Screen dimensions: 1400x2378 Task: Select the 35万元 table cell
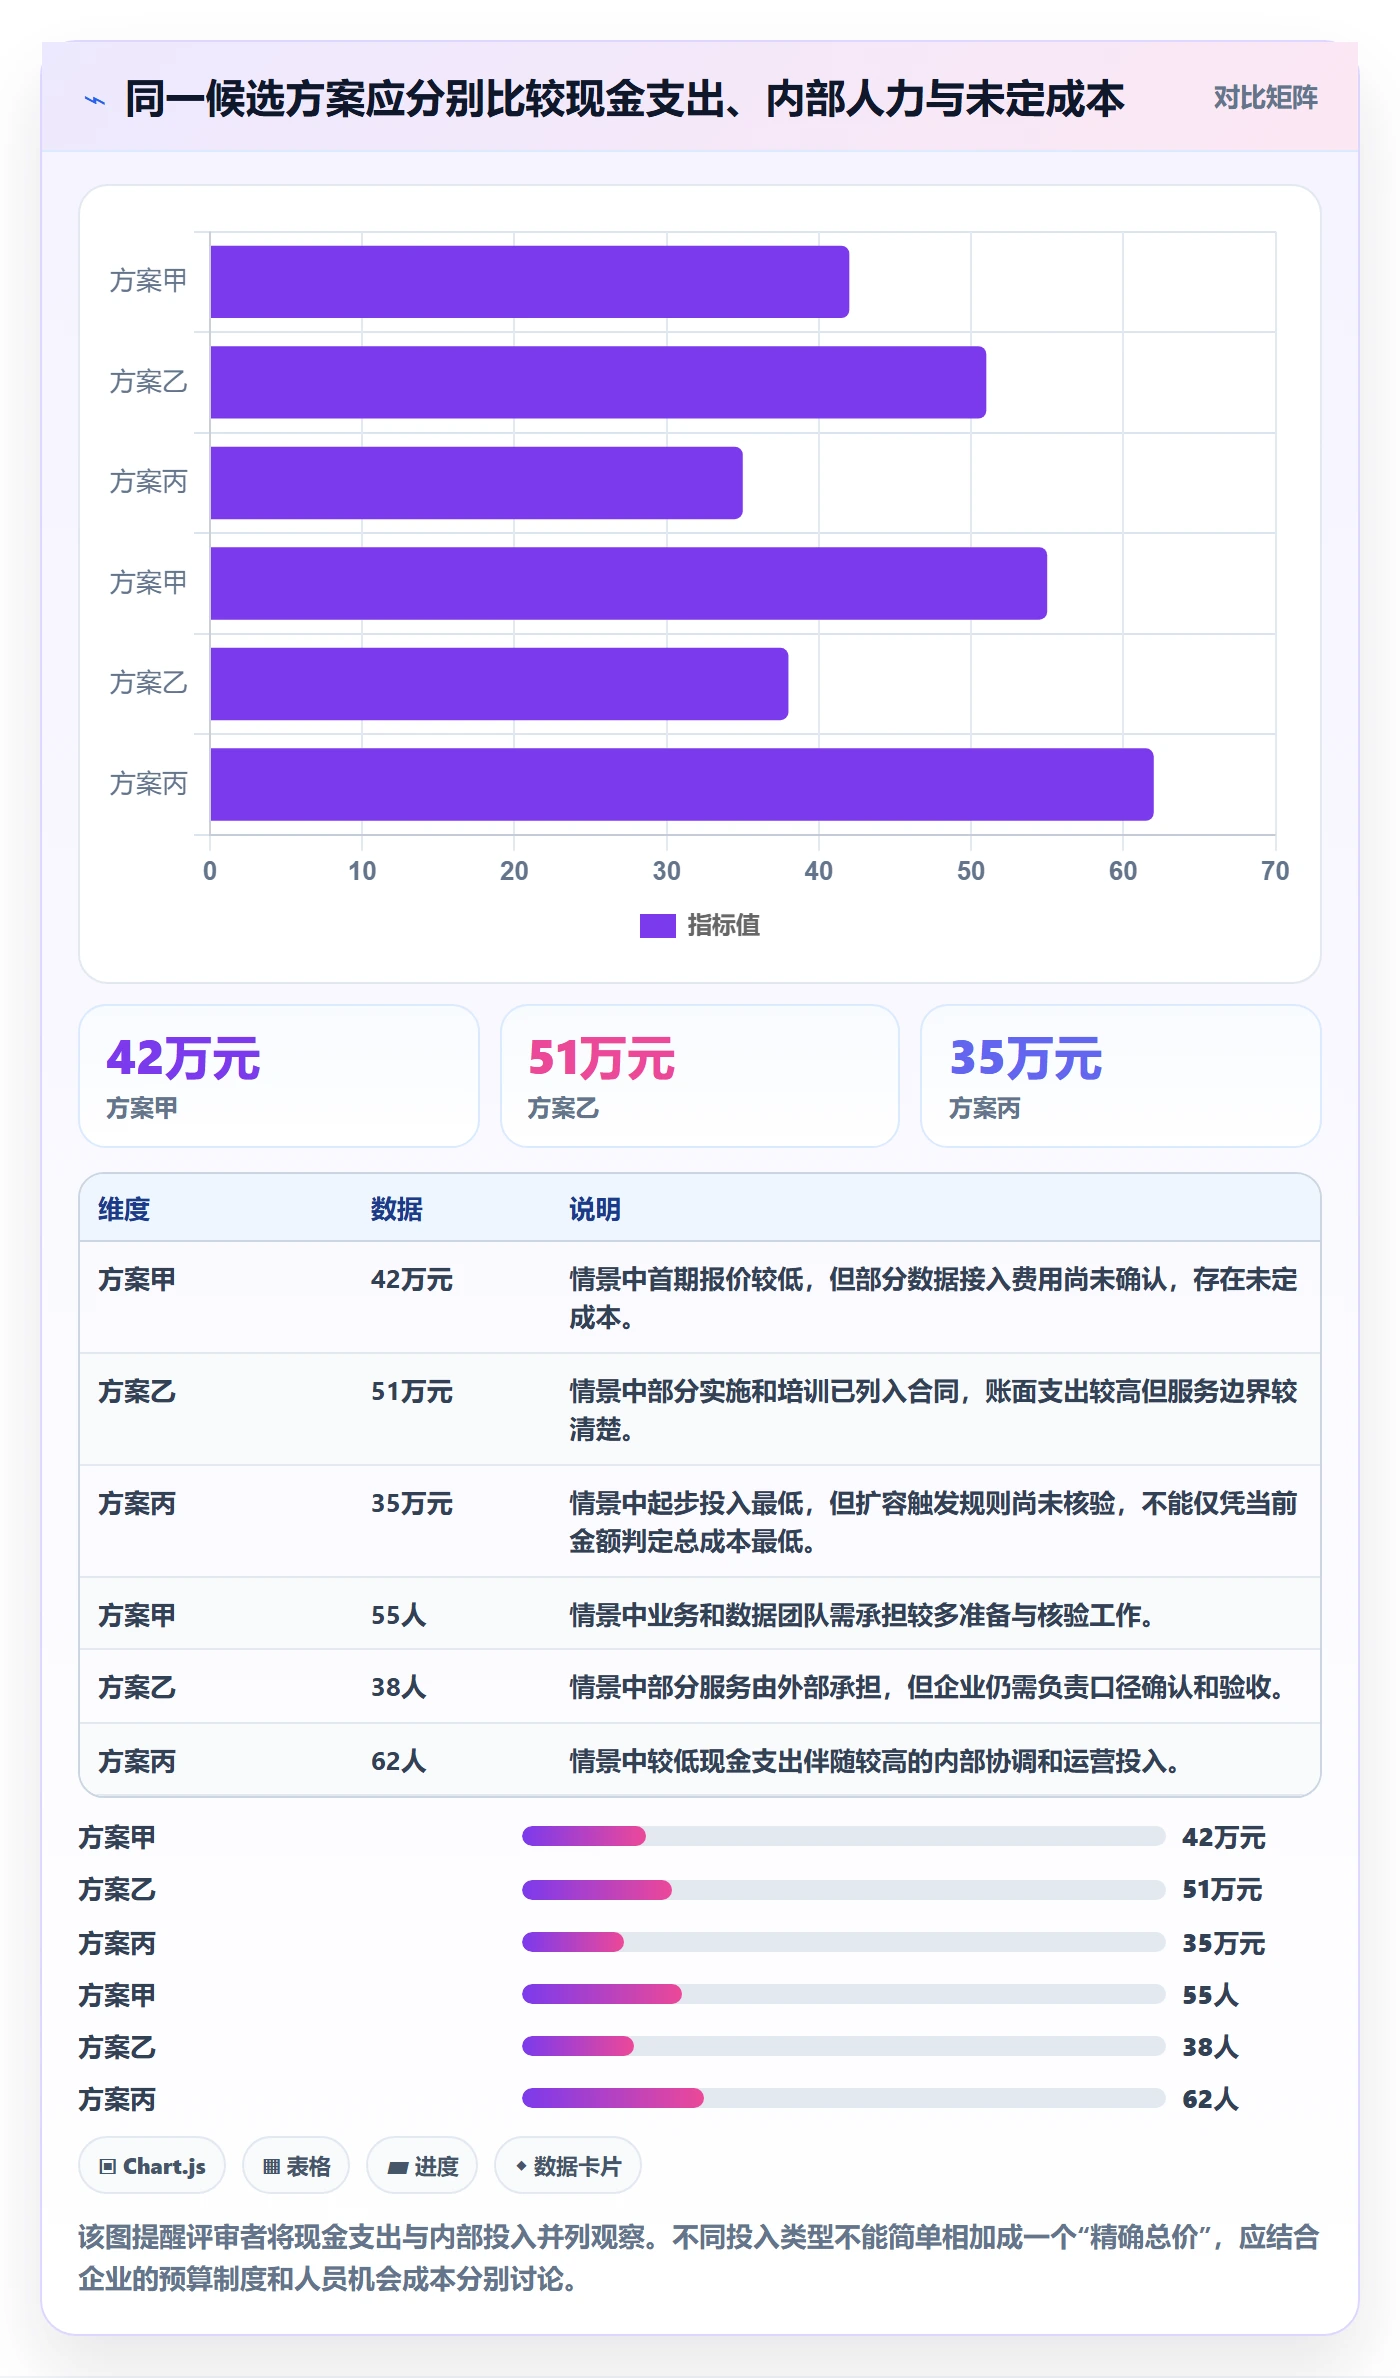412,1504
